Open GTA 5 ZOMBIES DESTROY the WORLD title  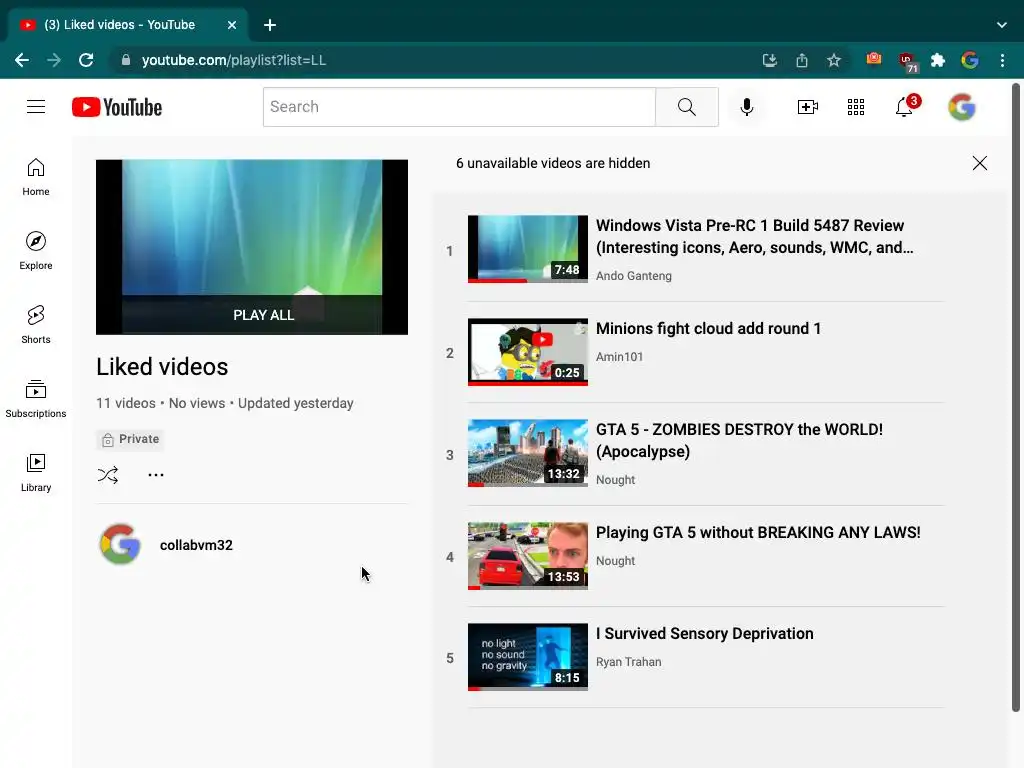pos(739,440)
